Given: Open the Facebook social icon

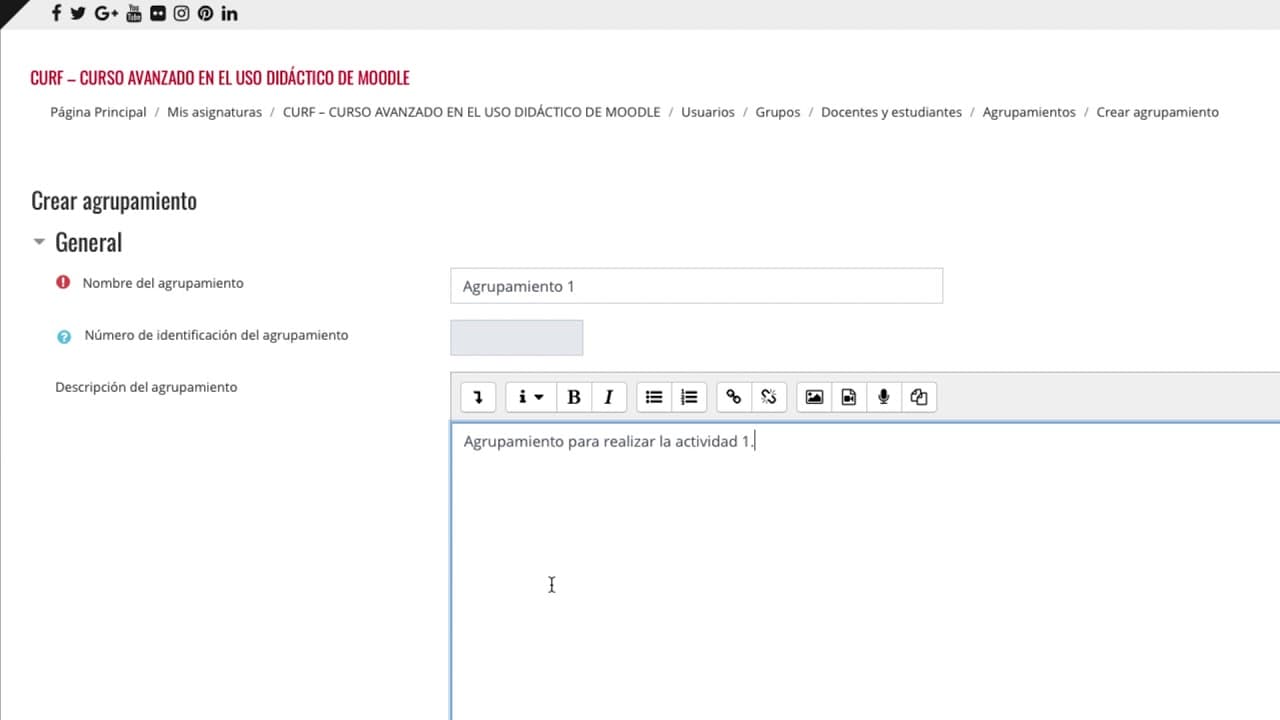Looking at the screenshot, I should coord(56,13).
